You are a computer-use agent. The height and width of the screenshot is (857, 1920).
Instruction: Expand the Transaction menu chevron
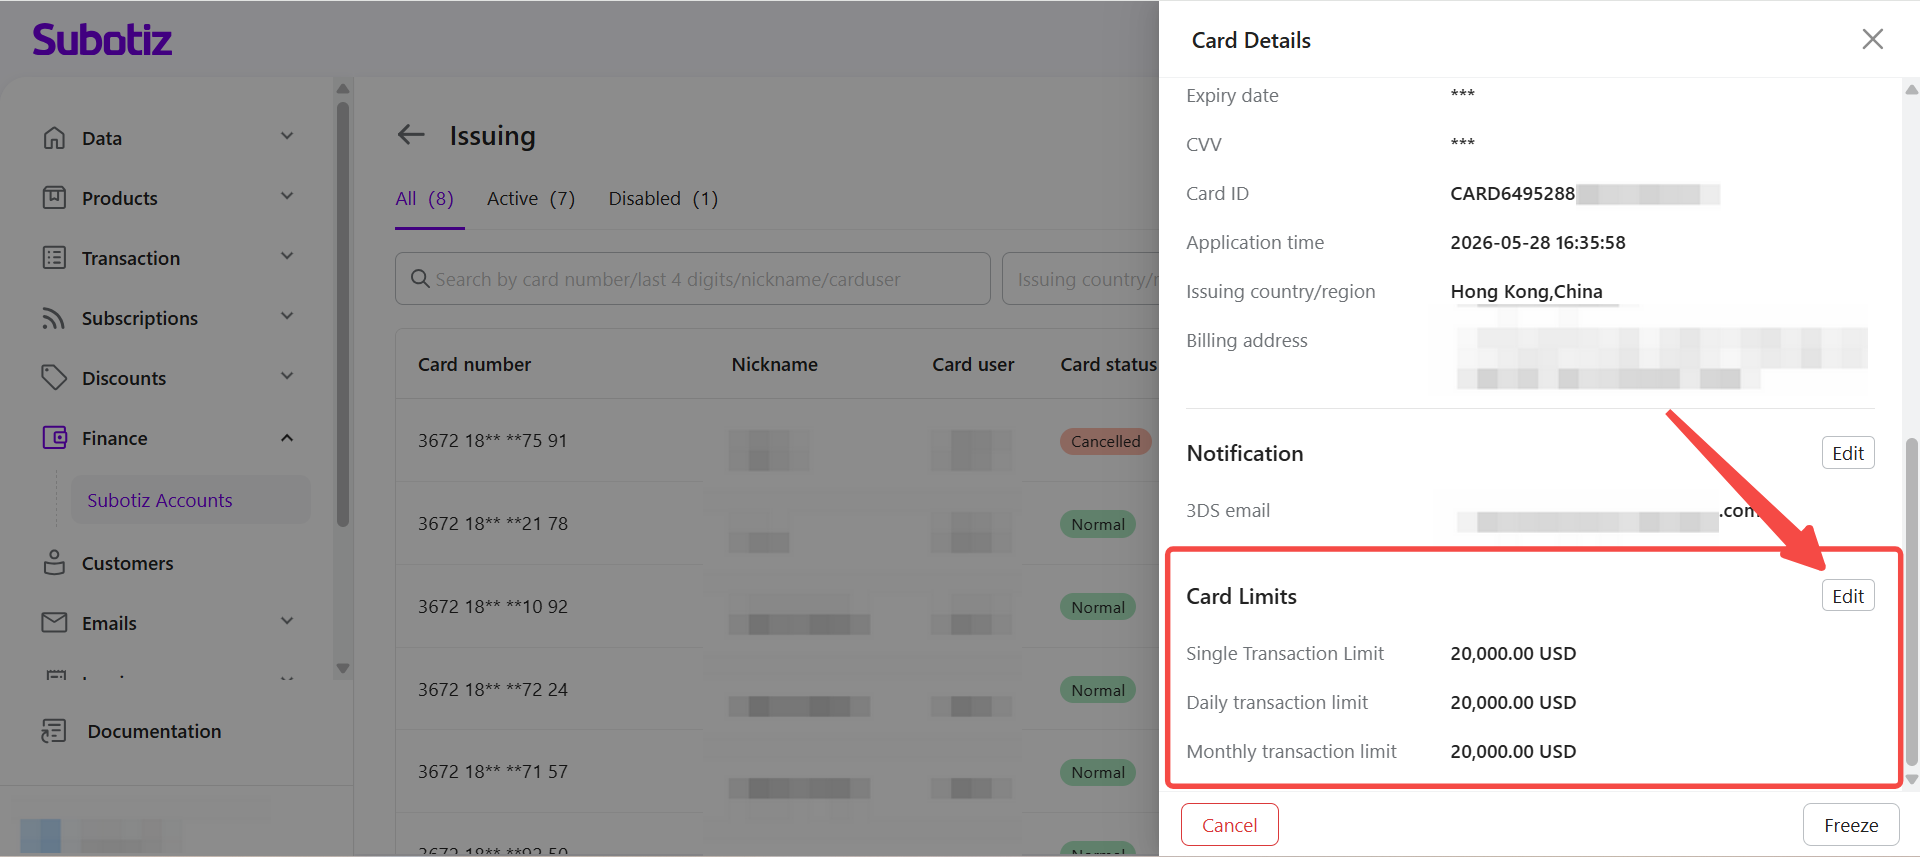[x=287, y=257]
